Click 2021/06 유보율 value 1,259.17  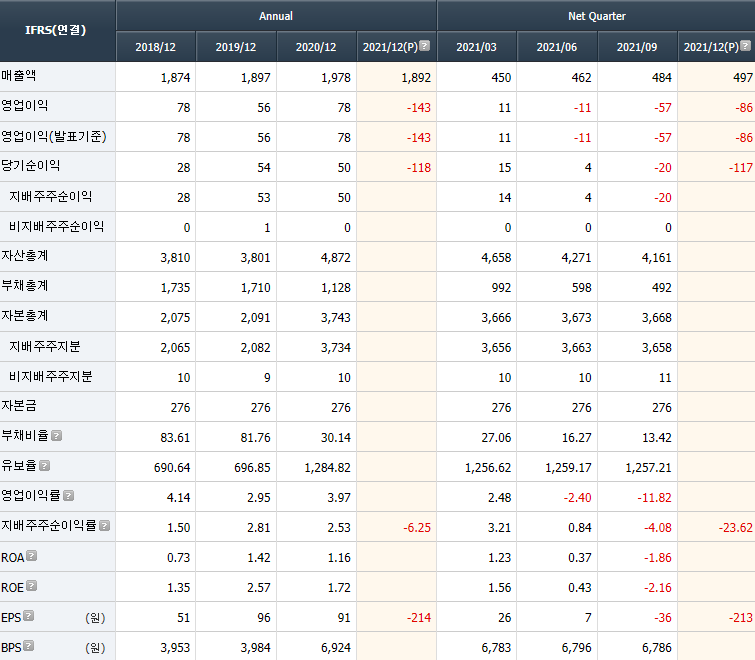point(568,467)
